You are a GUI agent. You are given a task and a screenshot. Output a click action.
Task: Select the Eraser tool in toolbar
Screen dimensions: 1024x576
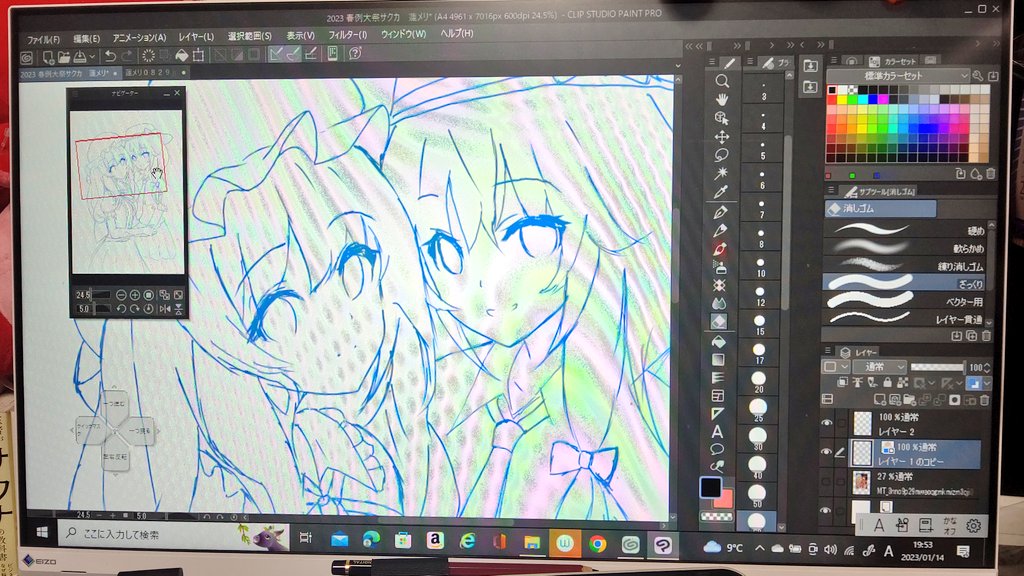[718, 321]
